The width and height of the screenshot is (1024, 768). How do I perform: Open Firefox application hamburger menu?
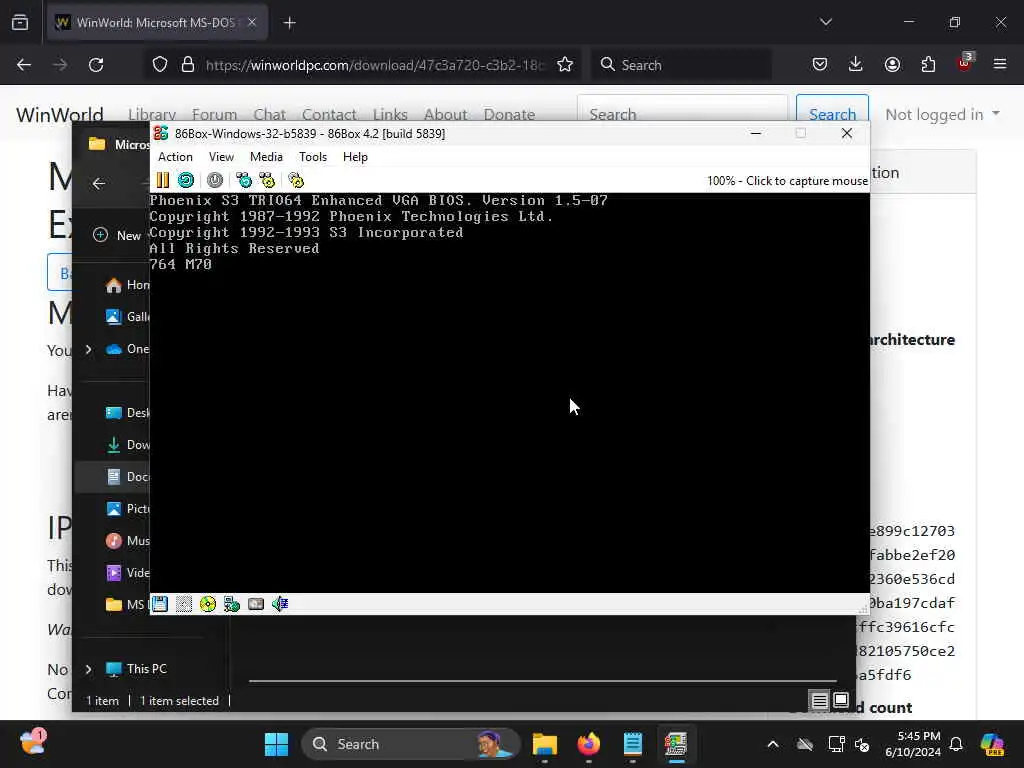click(x=1000, y=64)
